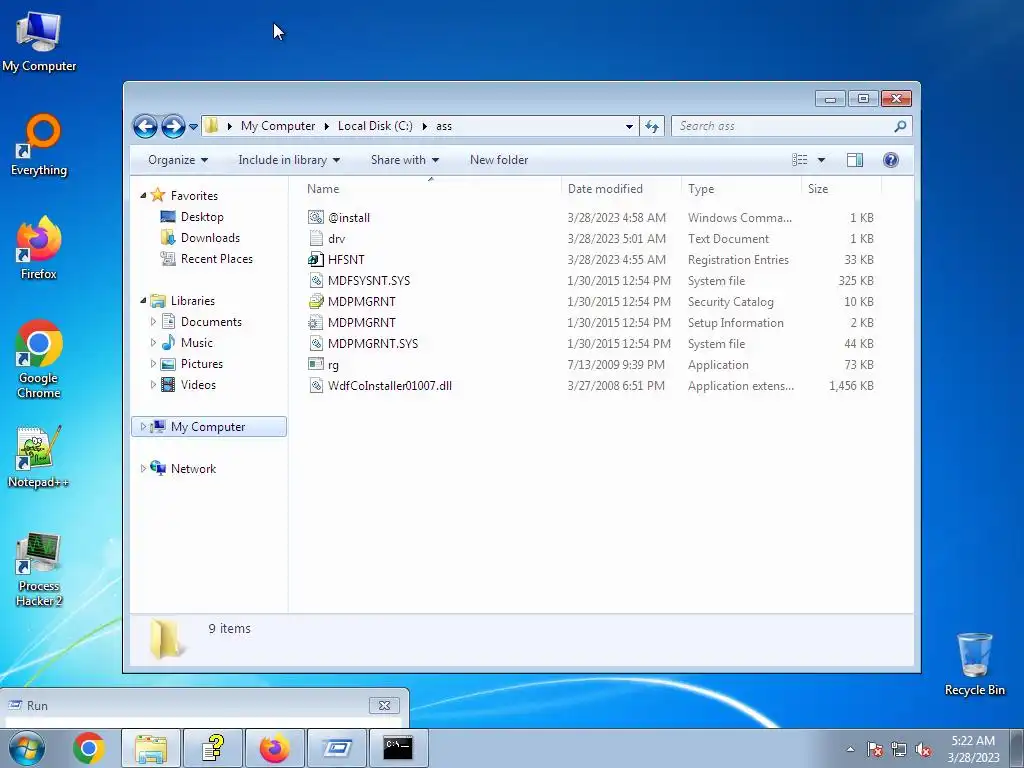Screen dimensions: 1024x768
Task: Select the @install command file icon
Action: [x=316, y=217]
